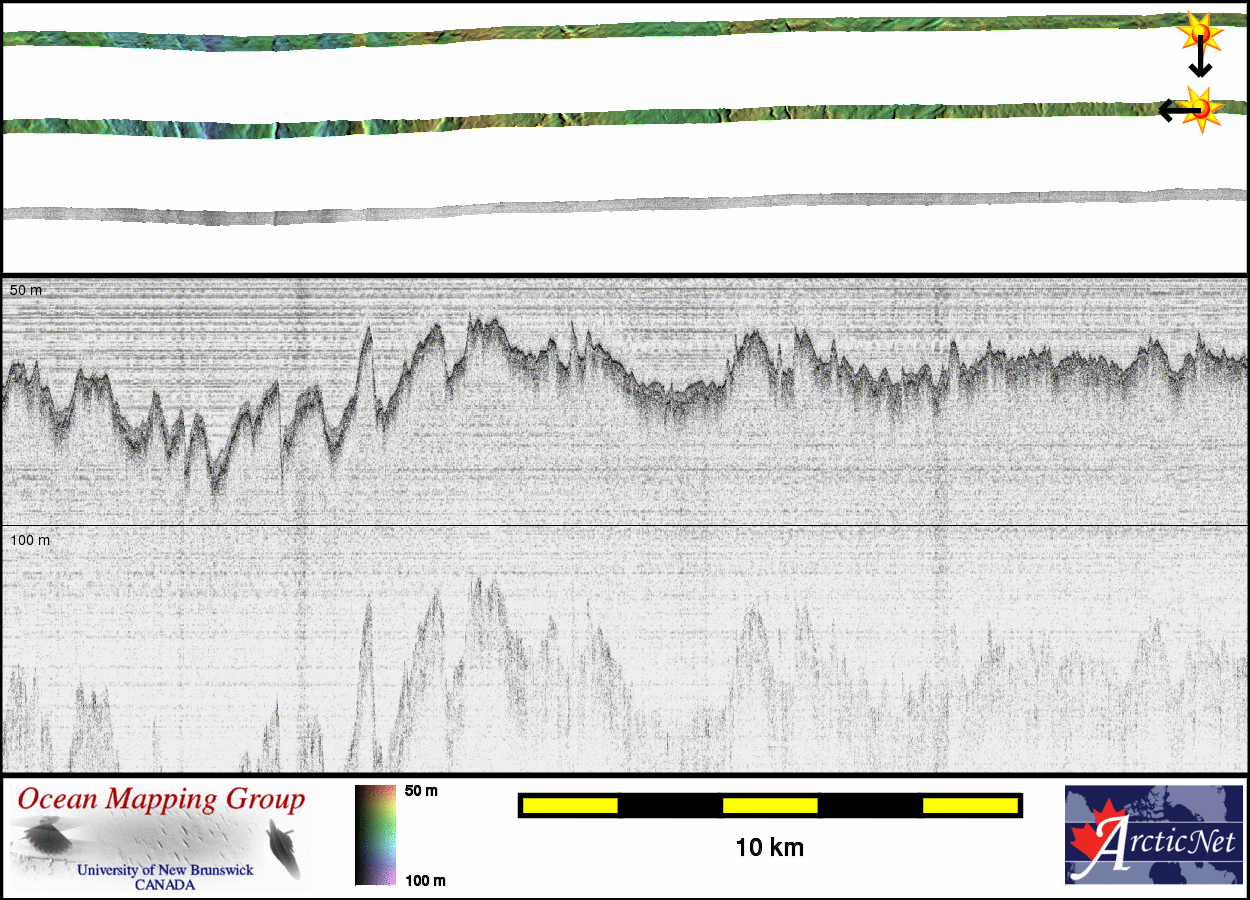Viewport: 1250px width, 900px height.
Task: Click the topmost colored bathymetry strip
Action: (600, 32)
